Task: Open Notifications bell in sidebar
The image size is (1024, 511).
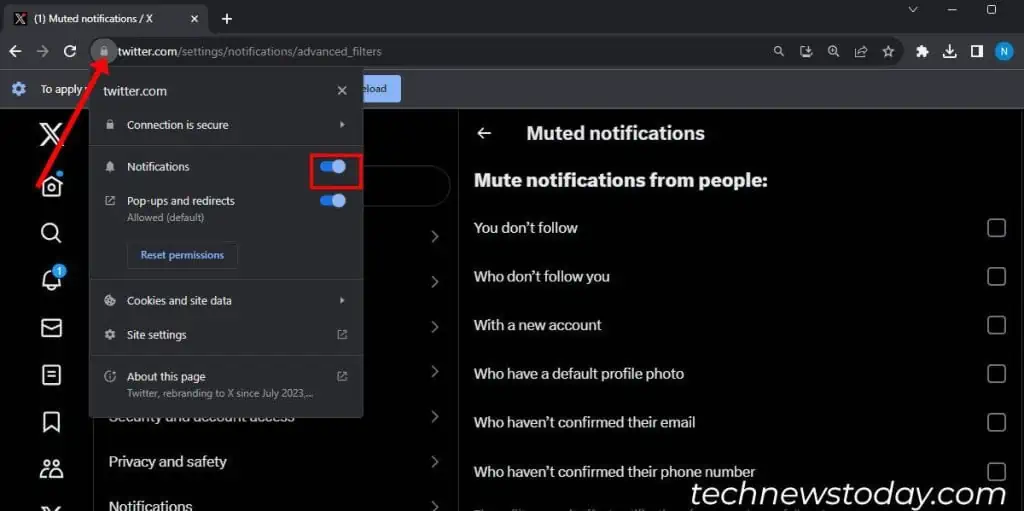Action: tap(52, 280)
